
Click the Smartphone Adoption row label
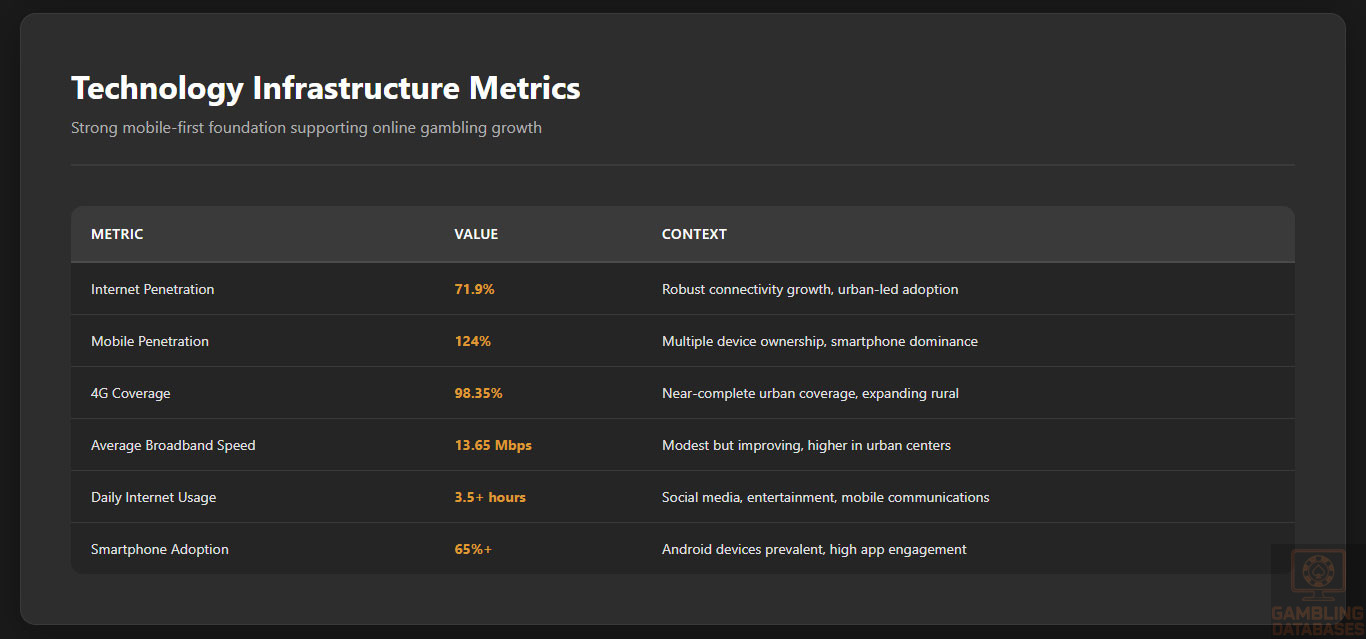tap(160, 549)
